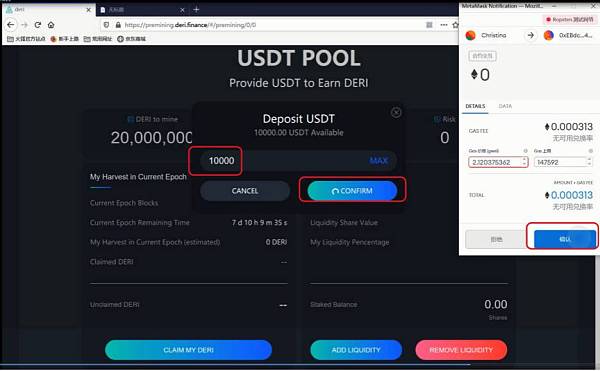The image size is (600, 371).
Task: Click the Christina account avatar in MetaMask
Action: 470,35
